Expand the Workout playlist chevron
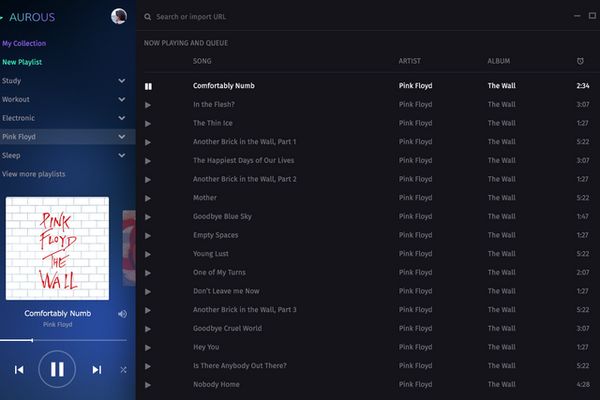Viewport: 600px width, 400px height. point(122,100)
